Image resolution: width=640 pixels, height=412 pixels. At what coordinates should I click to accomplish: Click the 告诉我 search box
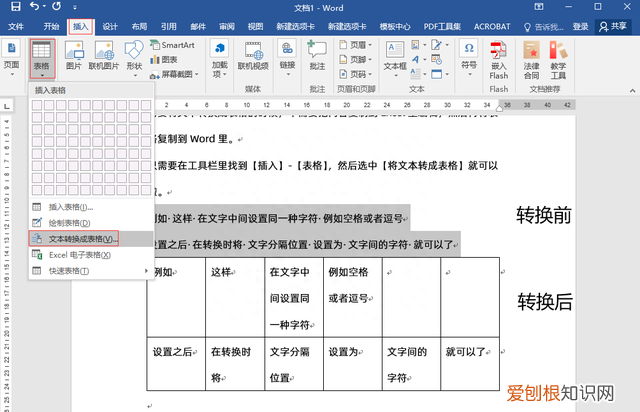point(544,27)
